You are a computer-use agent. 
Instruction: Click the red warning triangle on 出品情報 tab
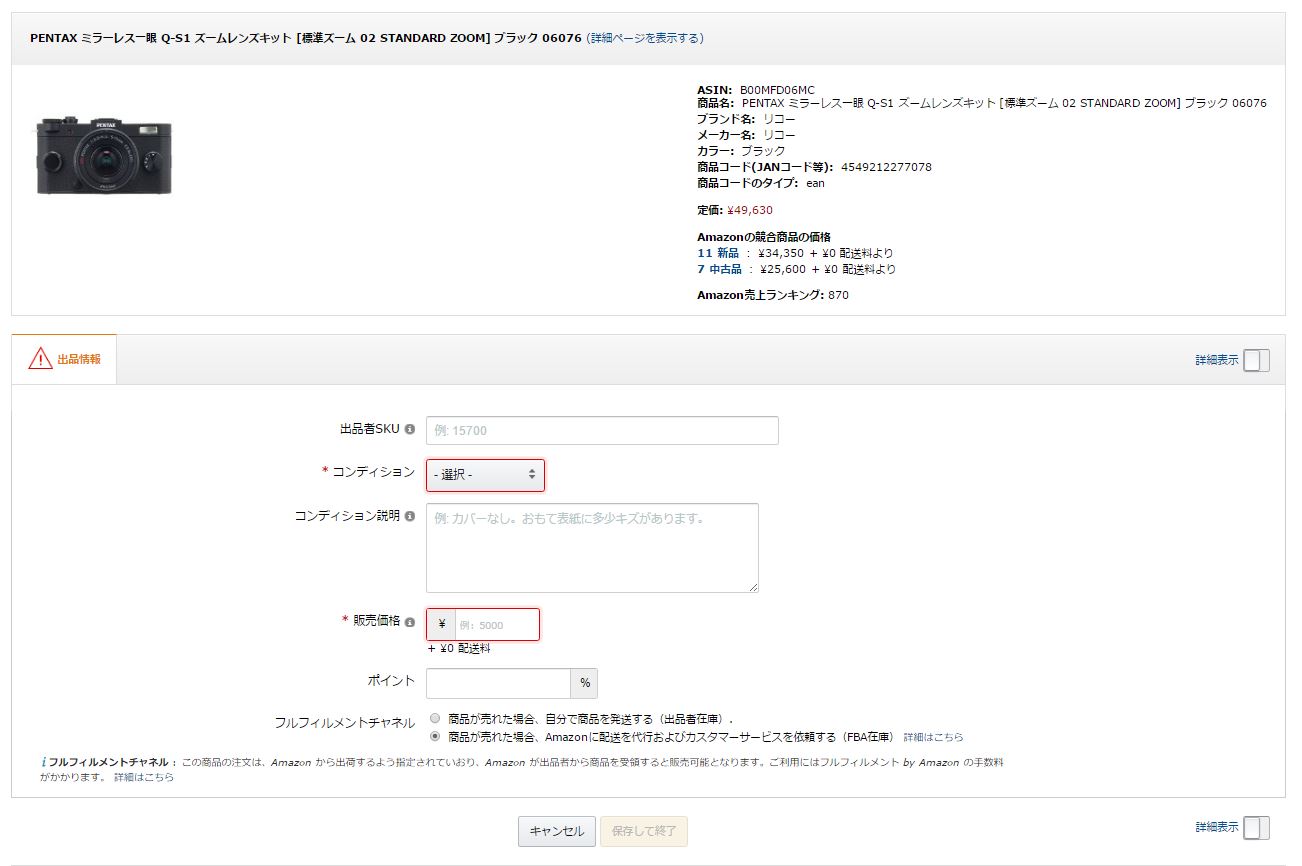(x=40, y=359)
